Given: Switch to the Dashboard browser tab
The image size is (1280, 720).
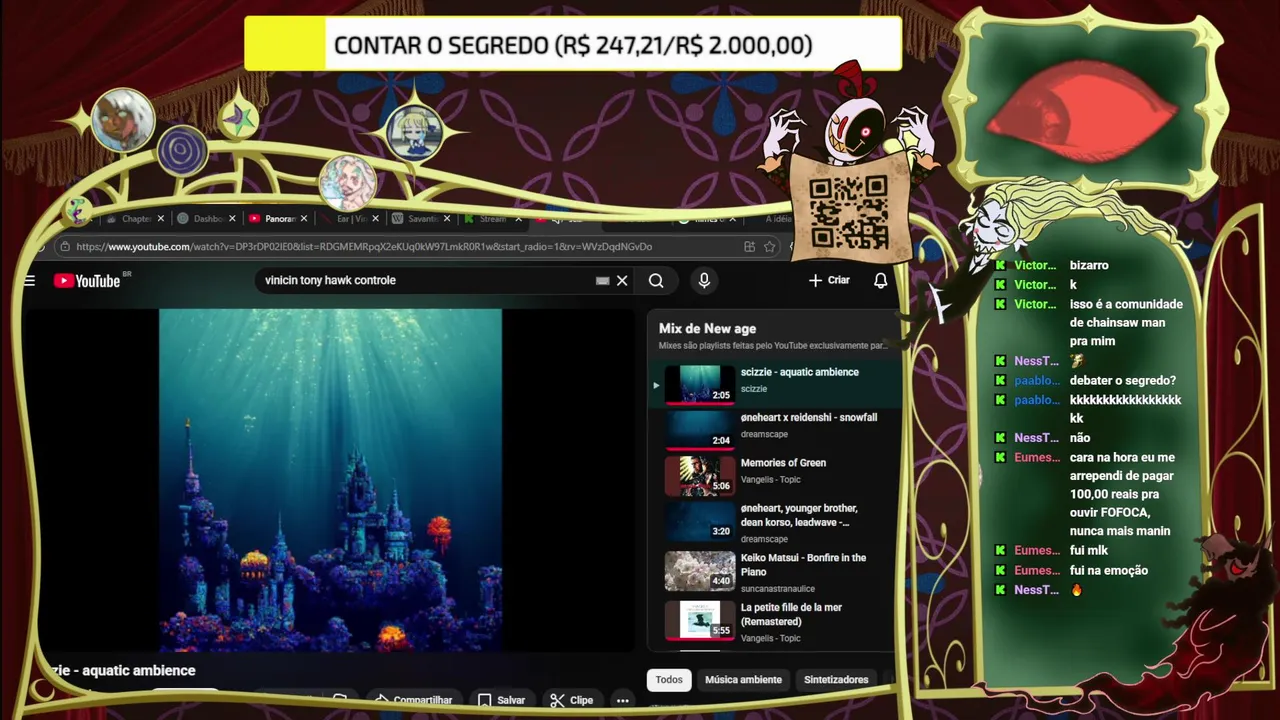Looking at the screenshot, I should (205, 219).
